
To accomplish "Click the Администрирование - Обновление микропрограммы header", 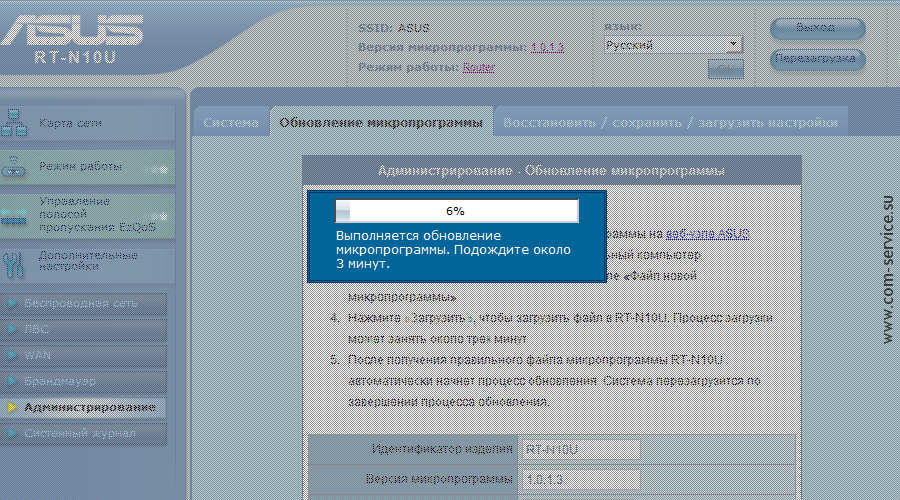I will 551,170.
